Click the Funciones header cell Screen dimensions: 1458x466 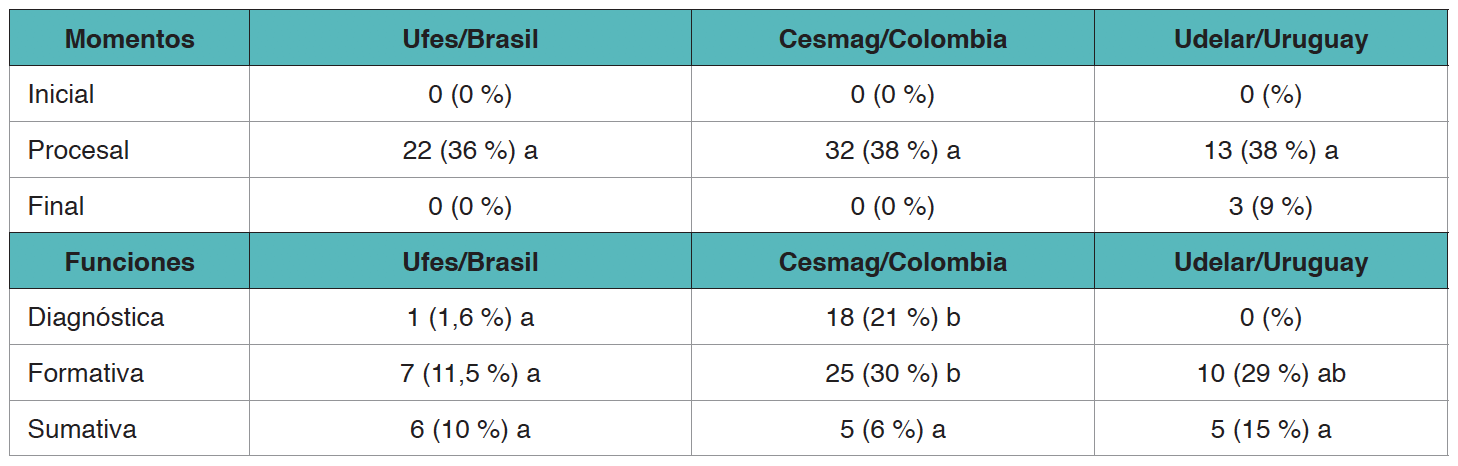[129, 262]
